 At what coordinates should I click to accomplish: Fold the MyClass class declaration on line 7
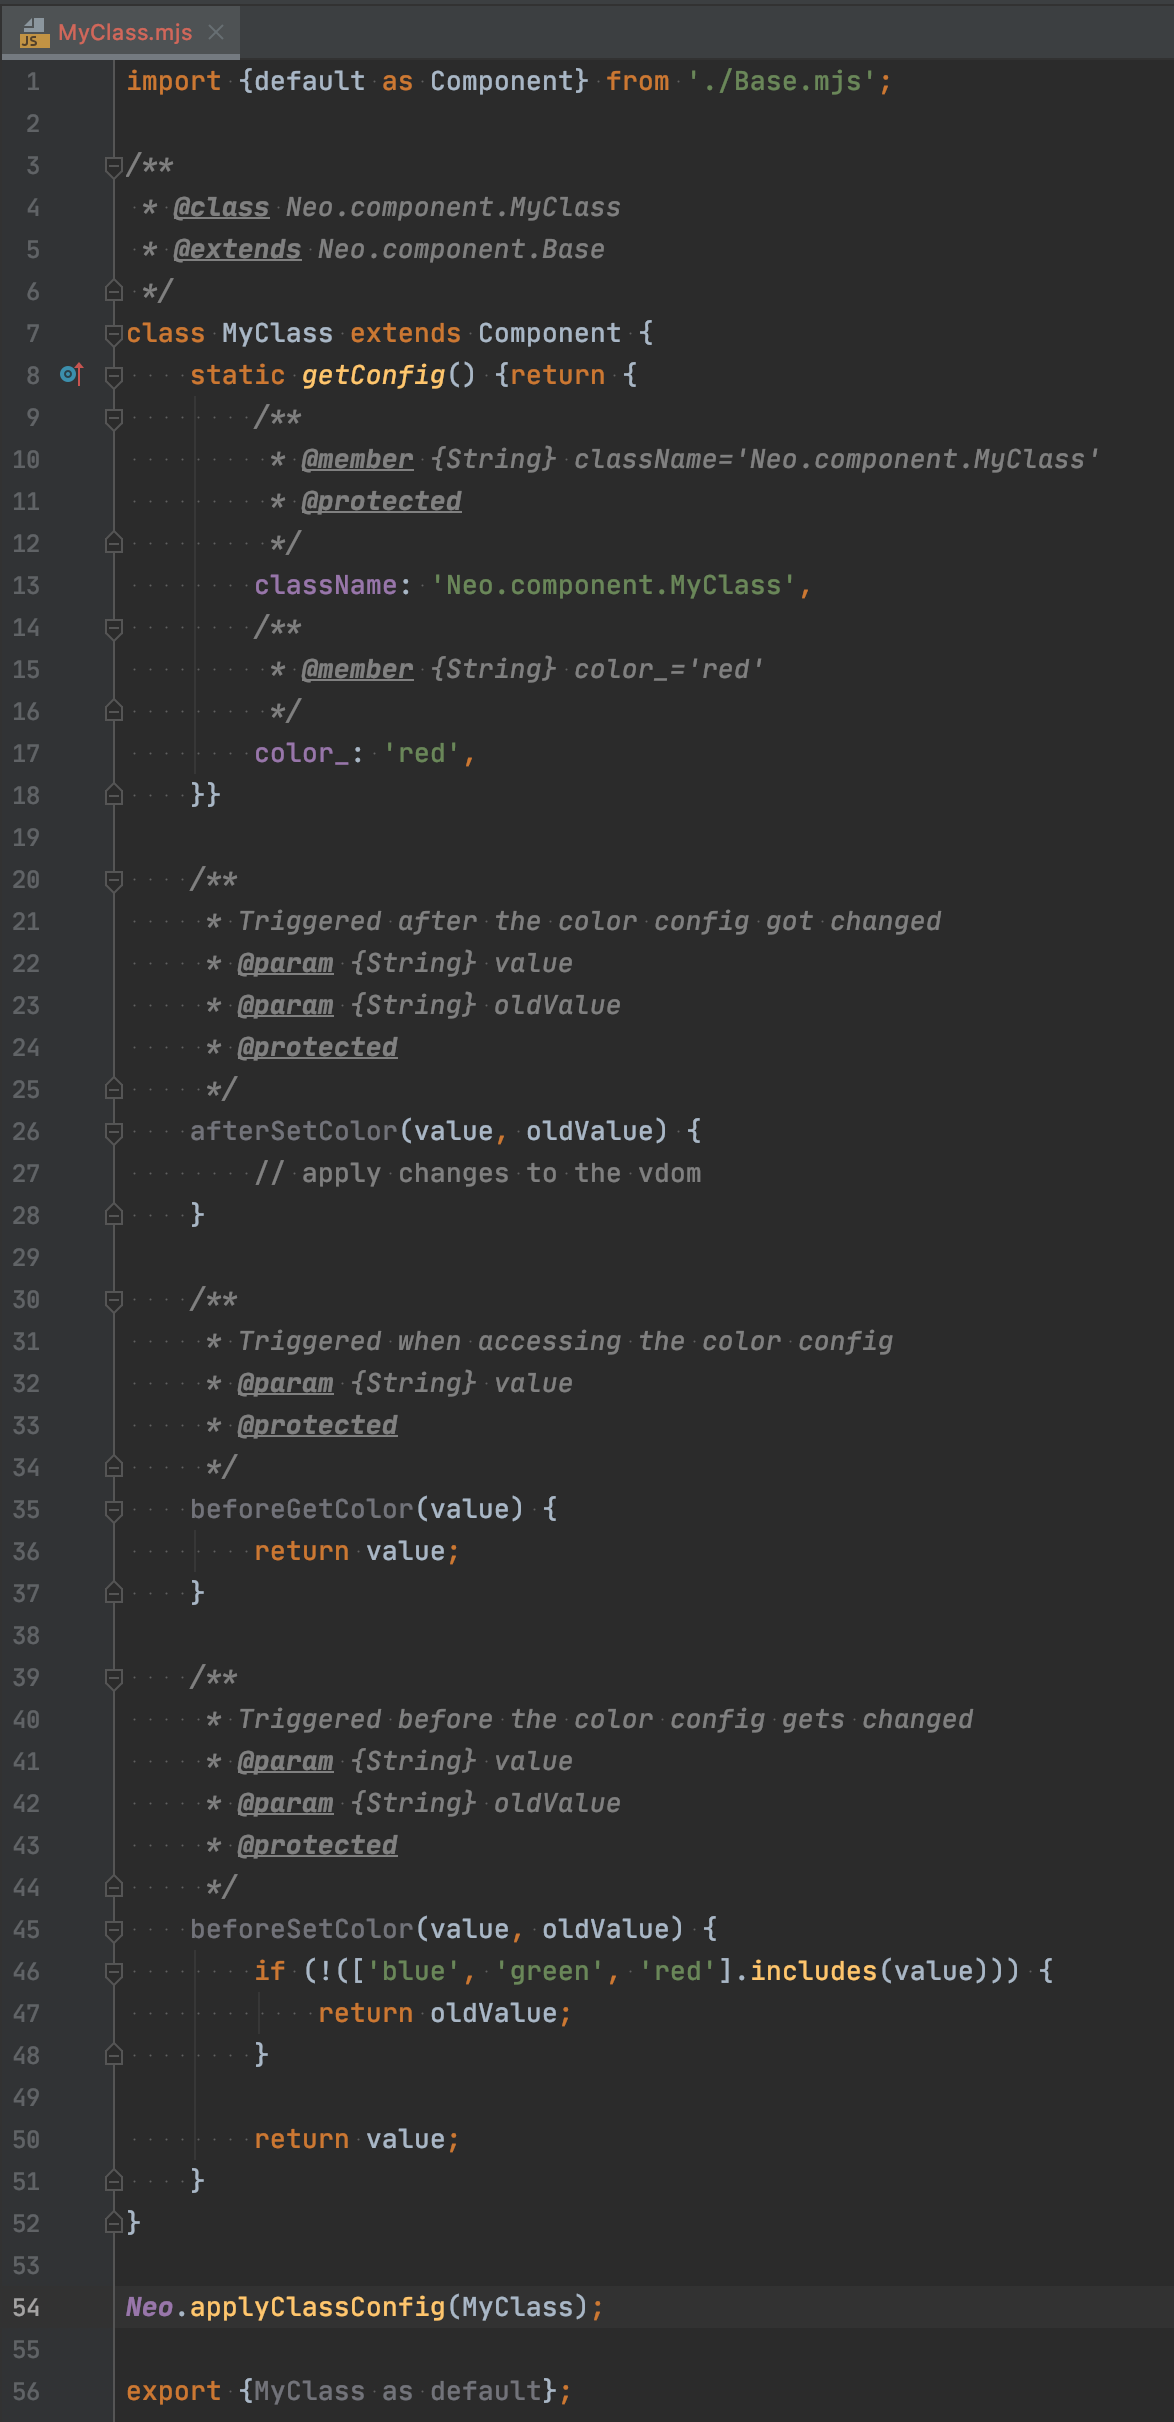[113, 333]
